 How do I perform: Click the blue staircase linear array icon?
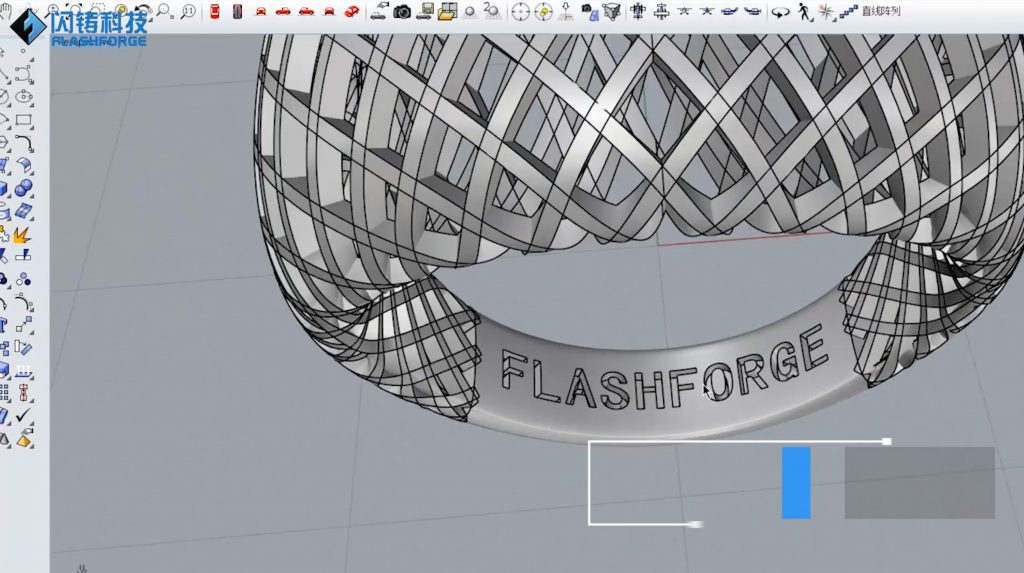848,11
